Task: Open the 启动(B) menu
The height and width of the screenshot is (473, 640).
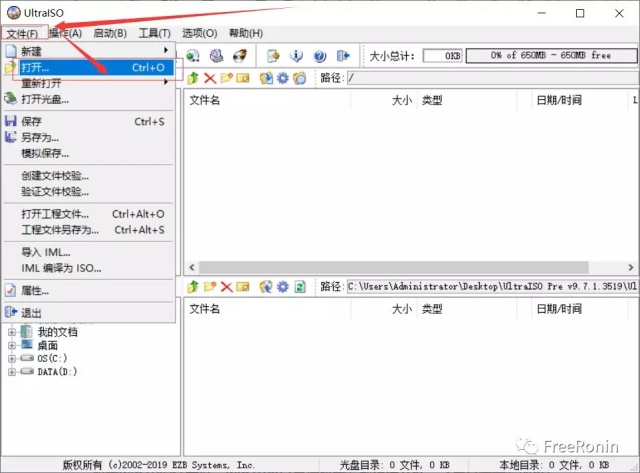Action: [110, 33]
